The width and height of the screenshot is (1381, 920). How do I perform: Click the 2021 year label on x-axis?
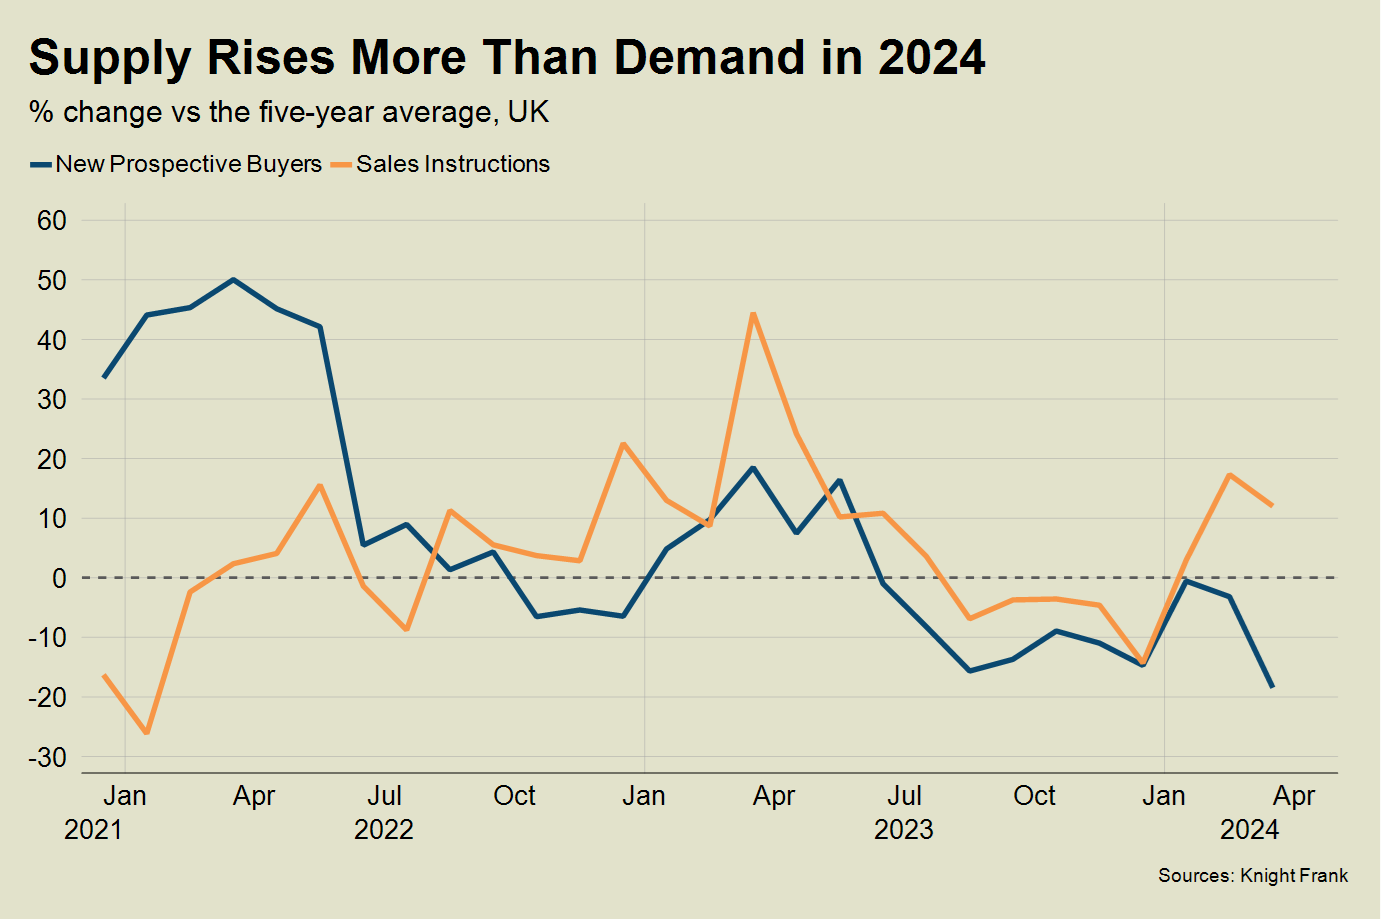pyautogui.click(x=93, y=830)
